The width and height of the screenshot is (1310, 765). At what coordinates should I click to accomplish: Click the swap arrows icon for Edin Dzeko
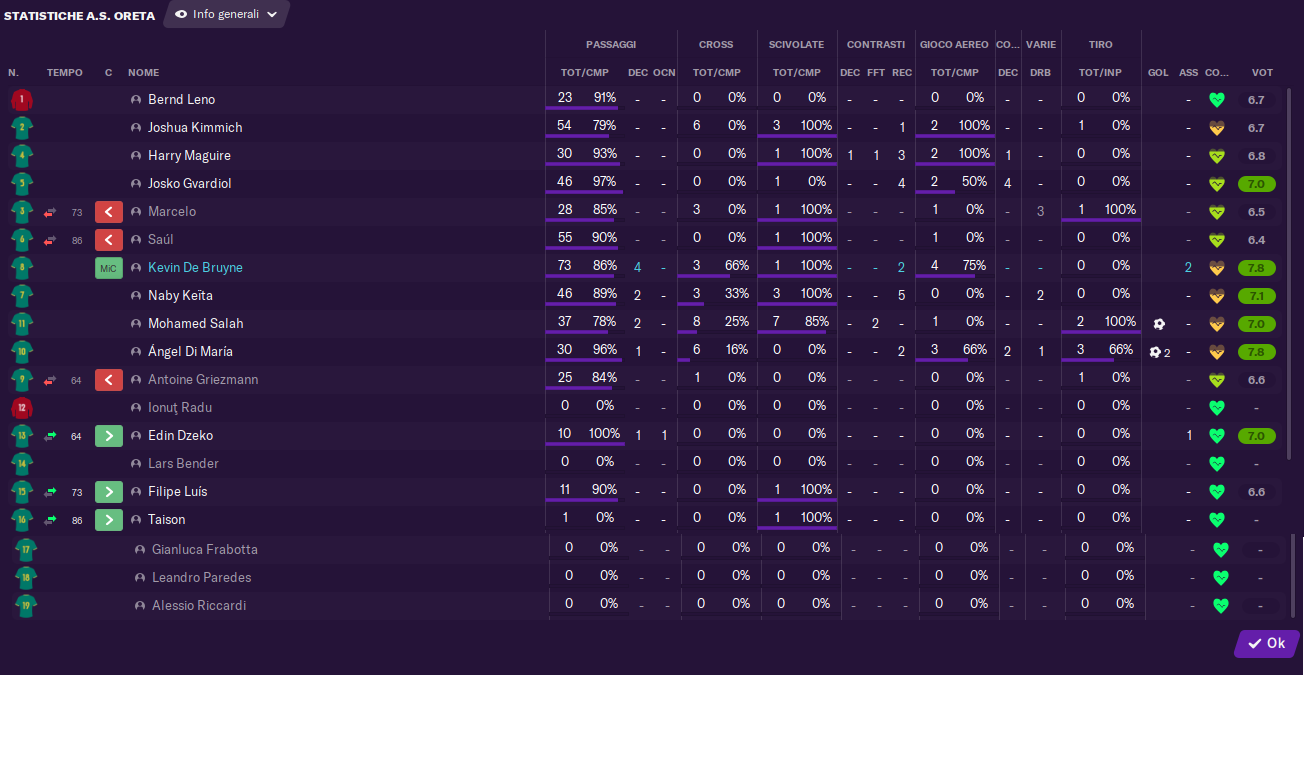coord(50,436)
